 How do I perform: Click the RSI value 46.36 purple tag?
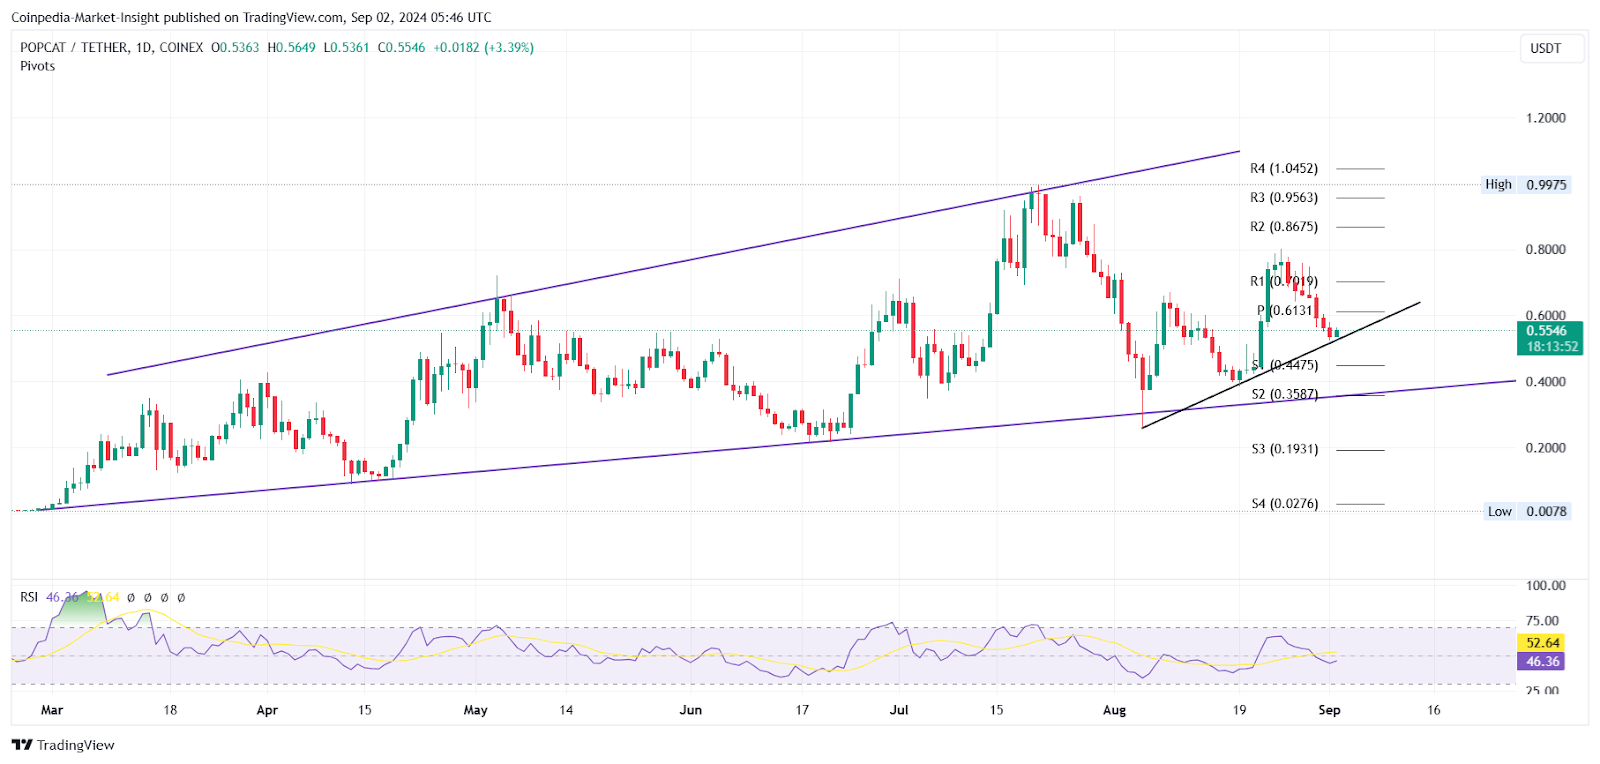[1542, 662]
